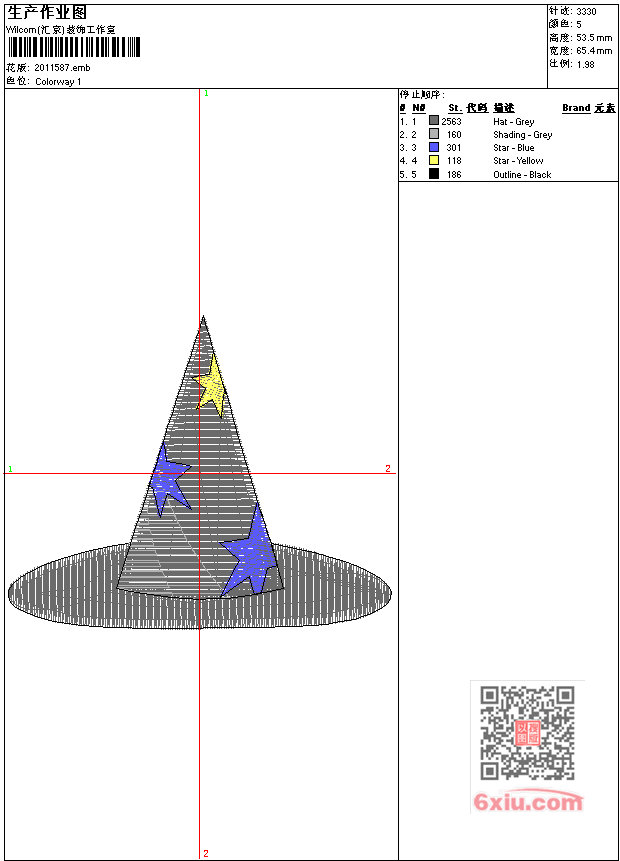Click the Brand column header

576,108
